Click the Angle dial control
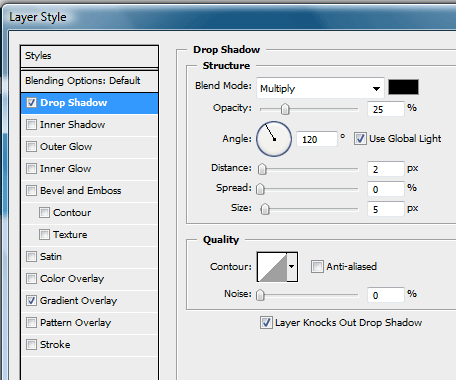The height and width of the screenshot is (380, 456). coord(274,139)
